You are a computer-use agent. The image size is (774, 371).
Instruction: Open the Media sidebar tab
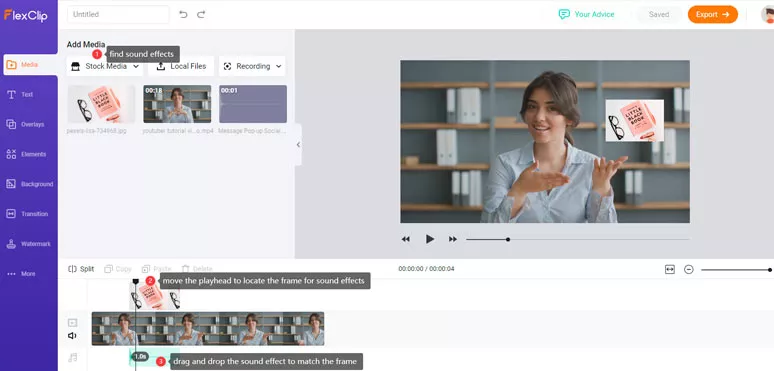click(30, 65)
